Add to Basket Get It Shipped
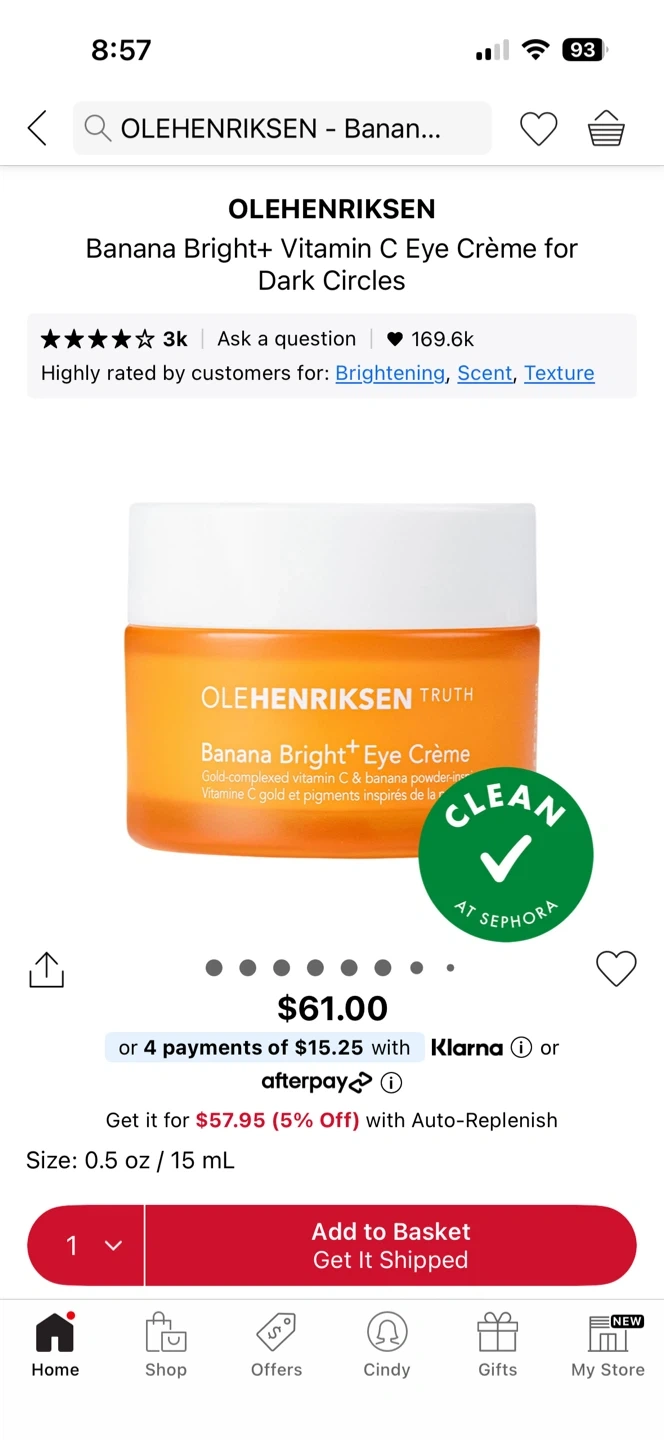Screen dimensions: 664x1440 click(391, 1245)
